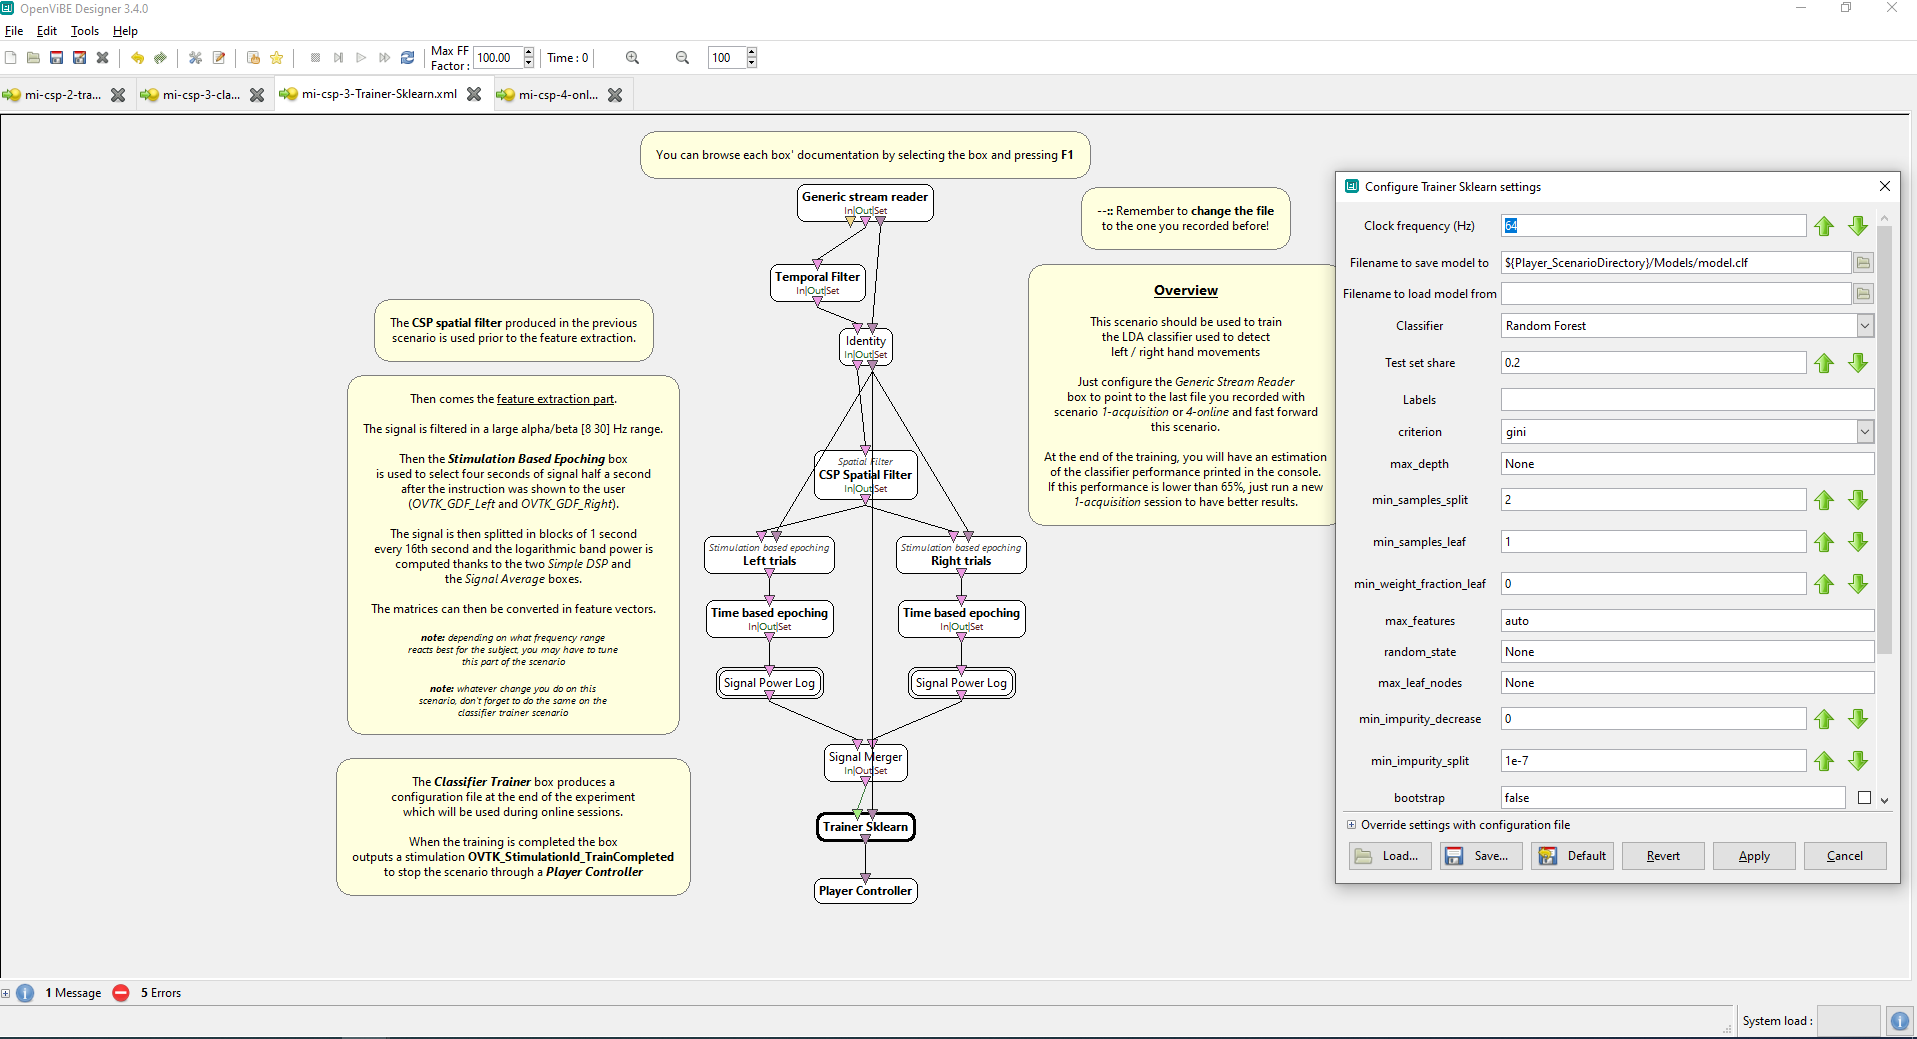Focus the max_depth input field
The width and height of the screenshot is (1917, 1039).
click(1687, 464)
